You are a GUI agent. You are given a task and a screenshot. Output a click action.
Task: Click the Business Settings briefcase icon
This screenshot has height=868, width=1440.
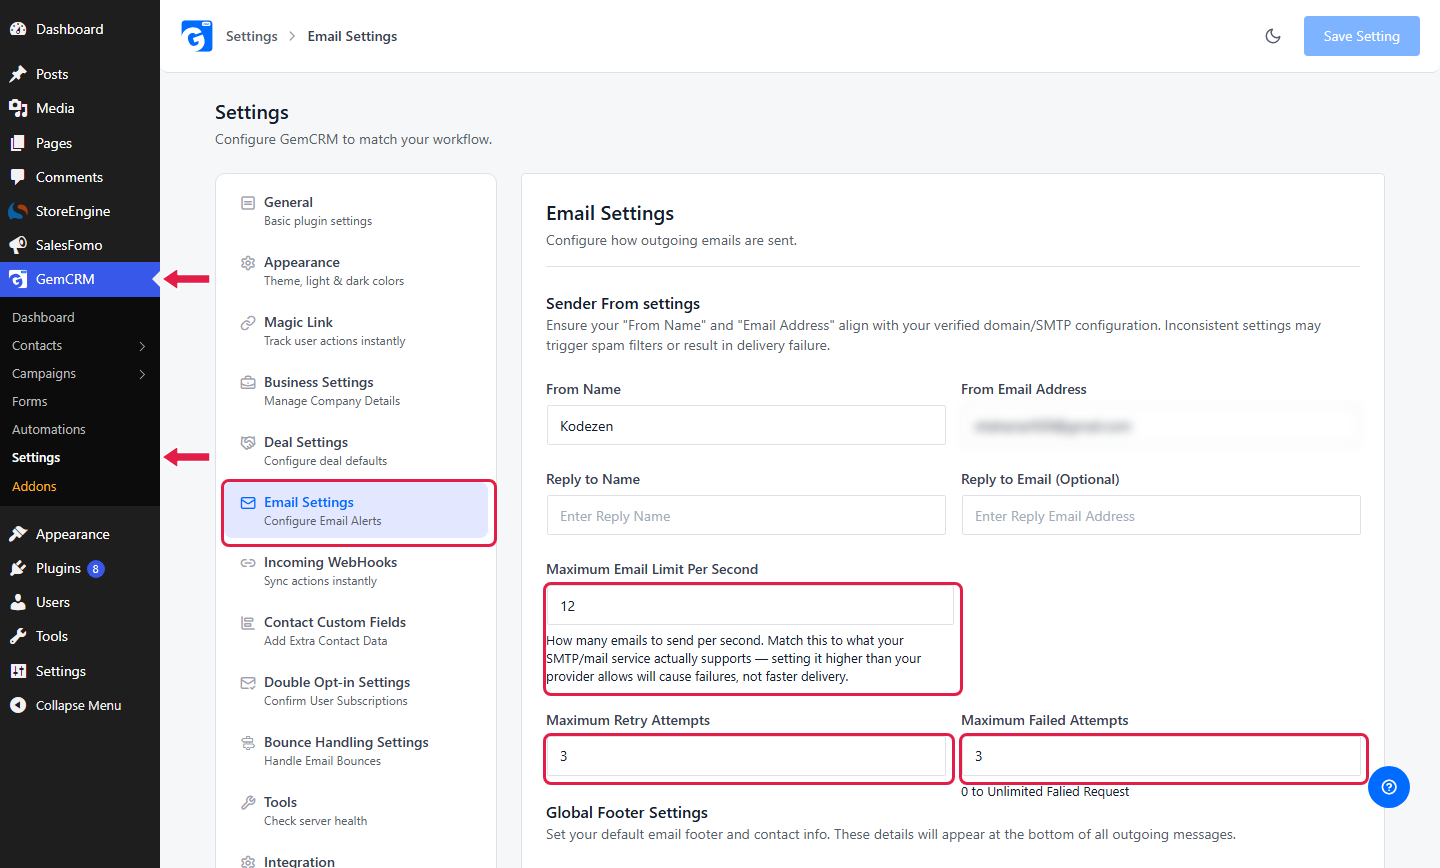tap(248, 383)
